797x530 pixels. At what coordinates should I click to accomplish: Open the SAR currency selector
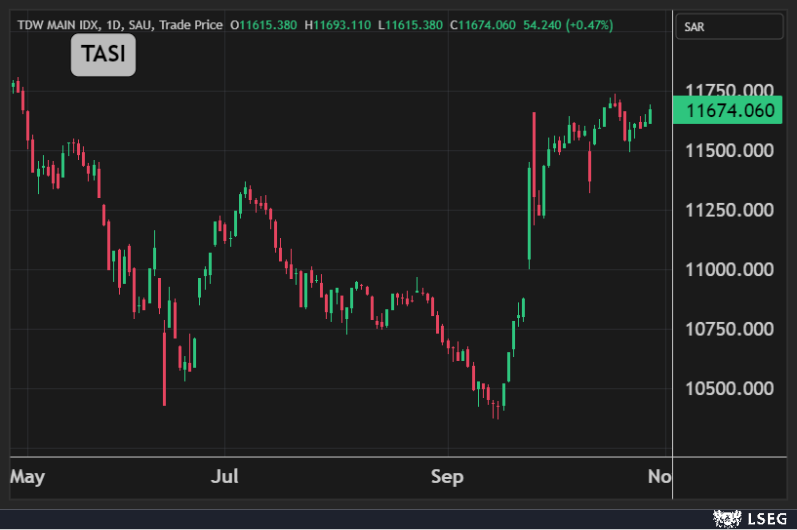729,27
